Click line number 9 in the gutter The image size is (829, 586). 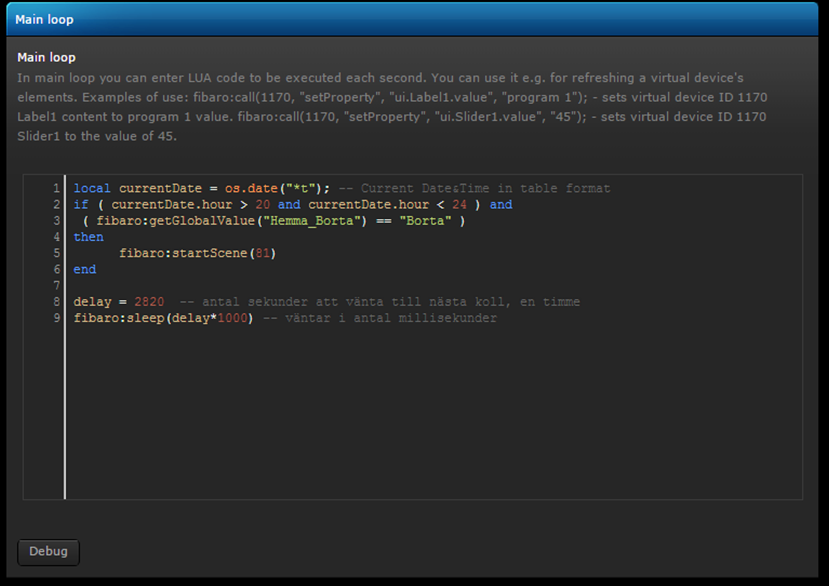click(57, 318)
